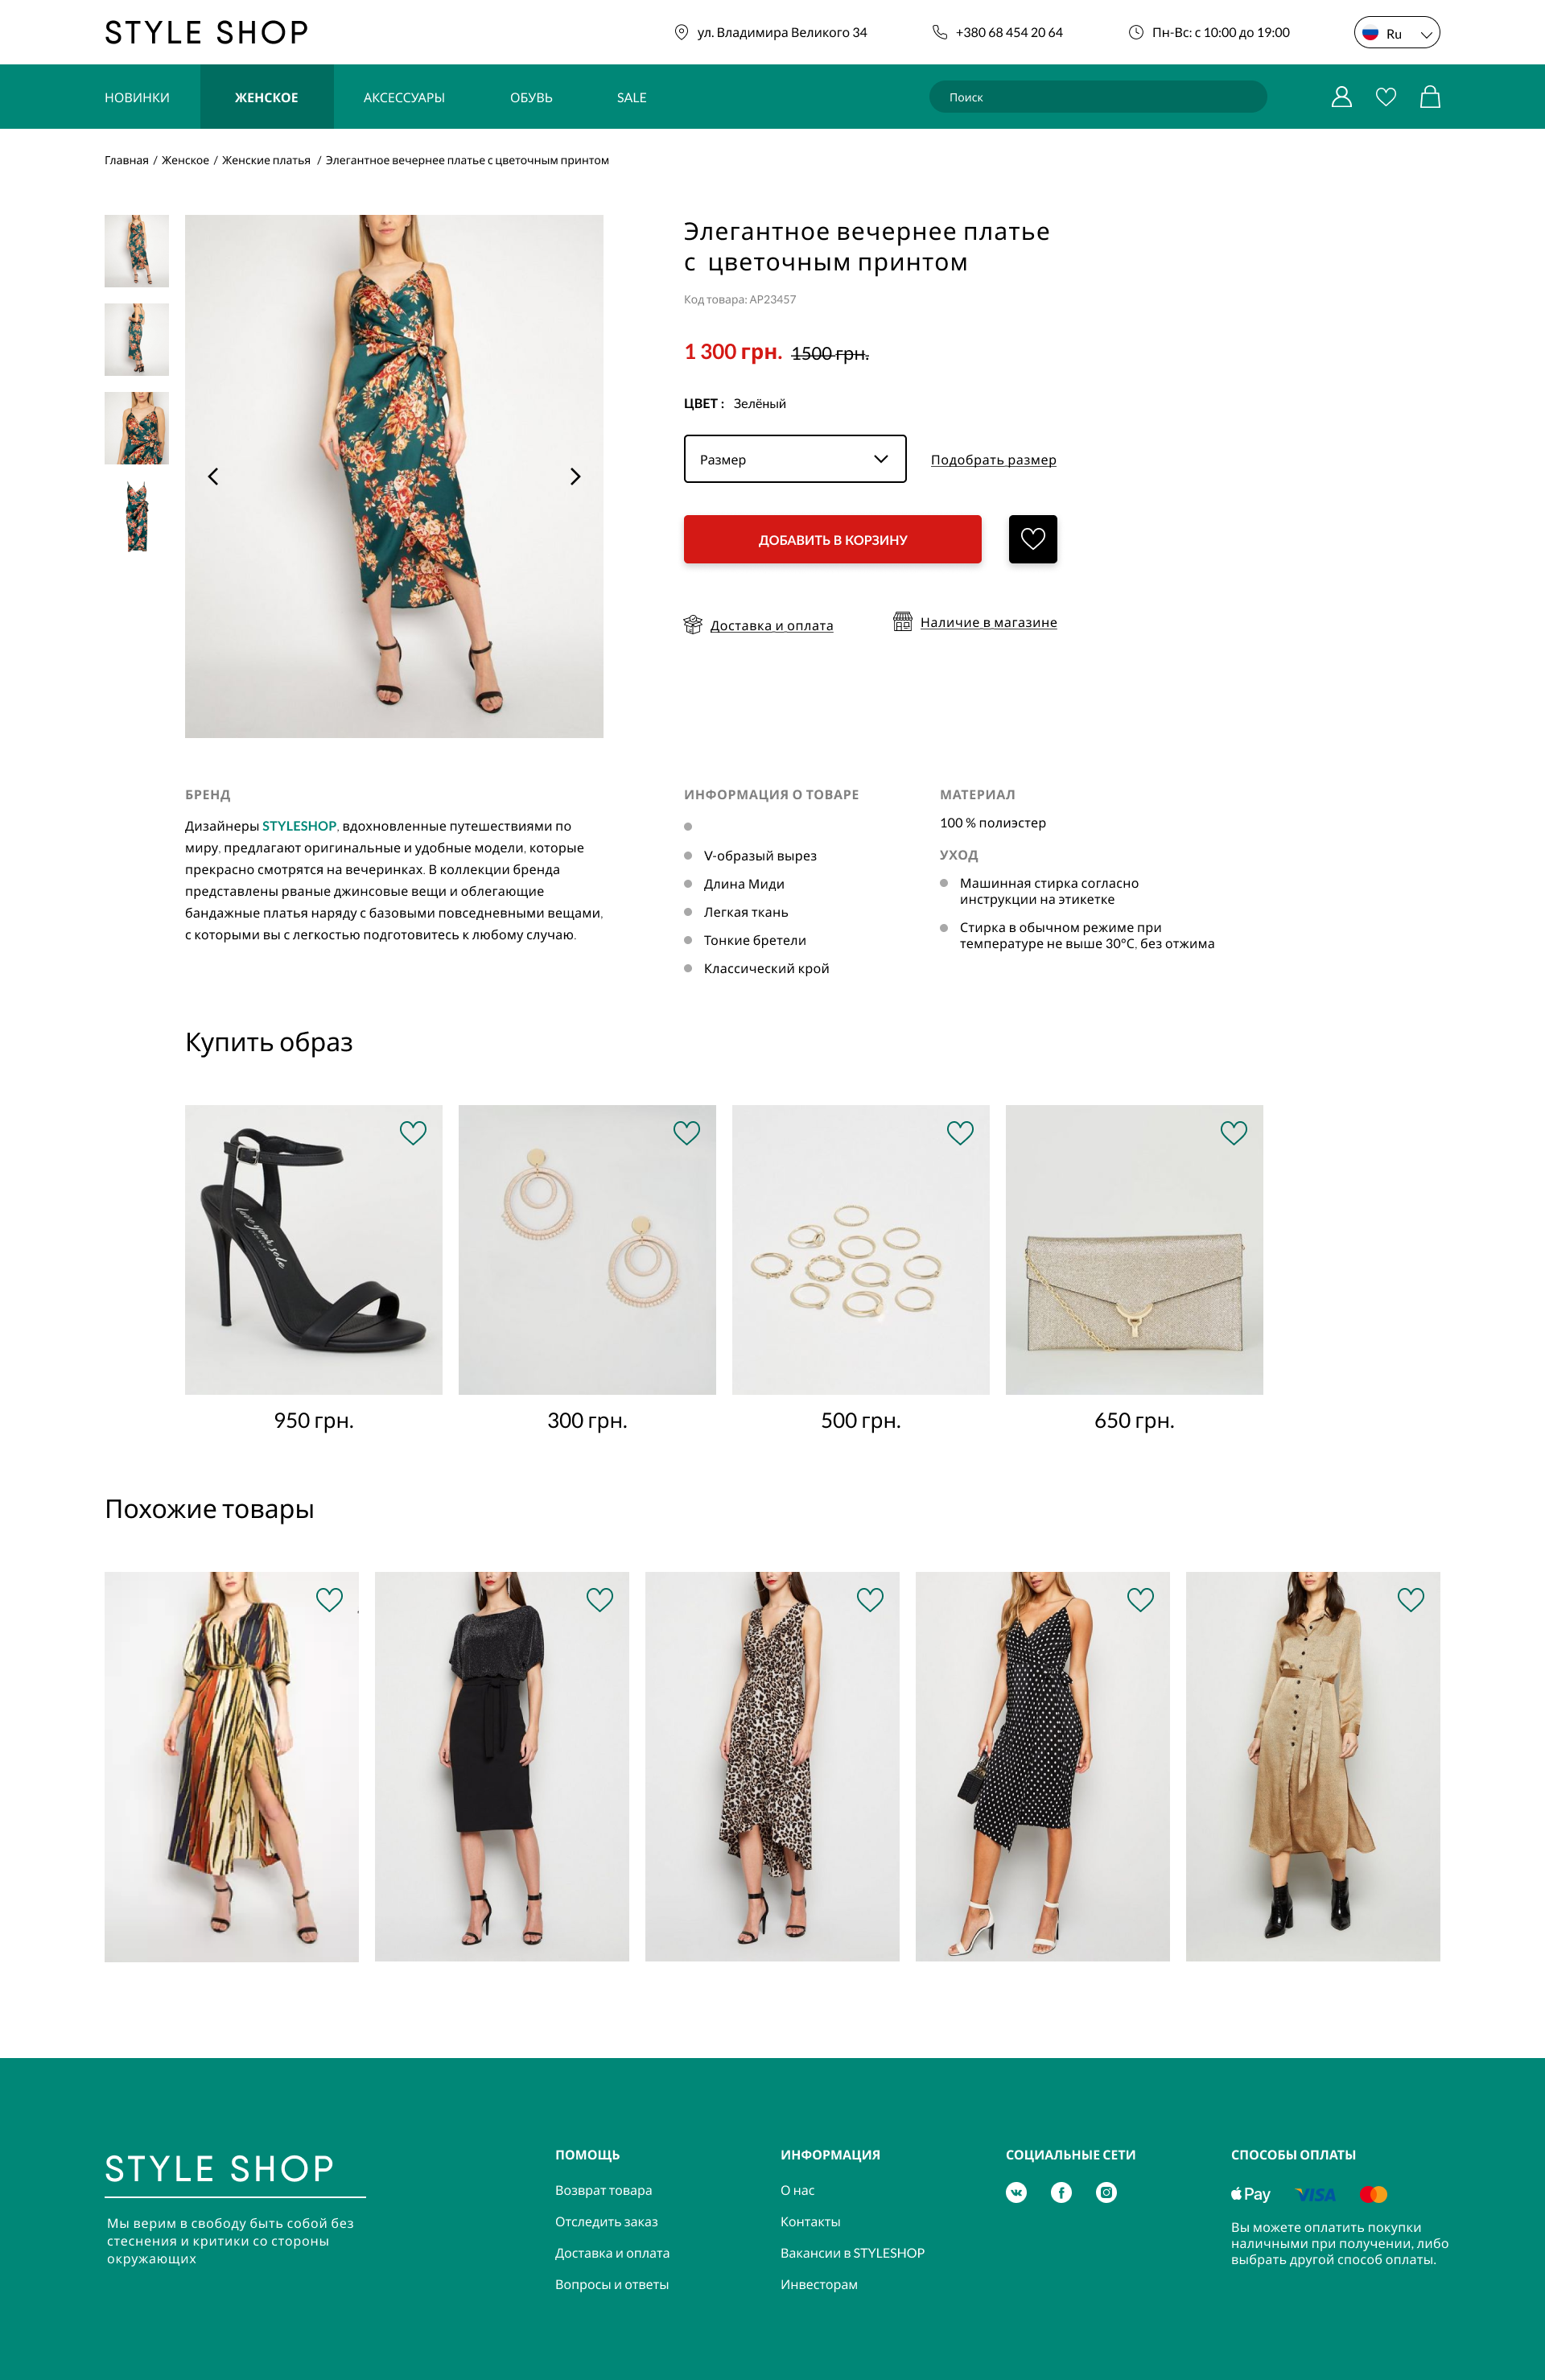
Task: Click ДОБАВИТЬ В КОРЗИНУ button
Action: click(x=833, y=539)
